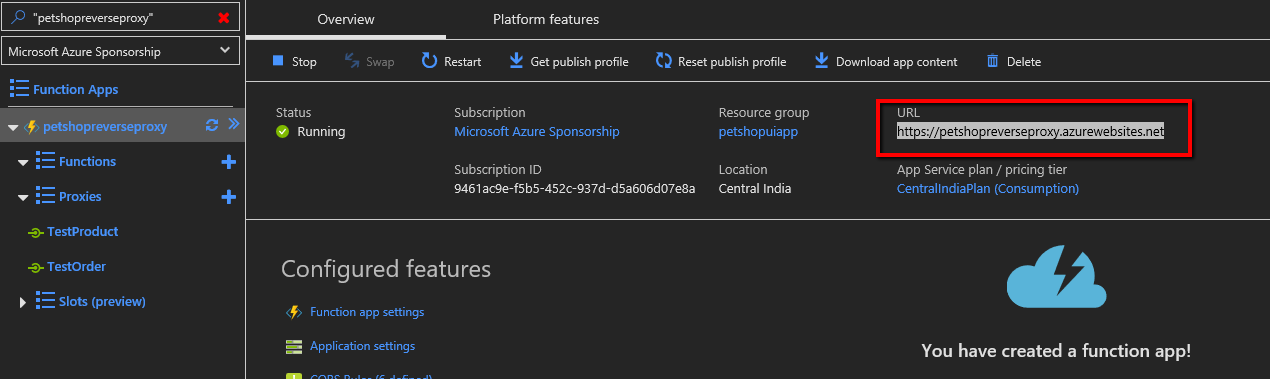Switch to the Overview tab
Viewport: 1270px width, 379px height.
pos(346,20)
